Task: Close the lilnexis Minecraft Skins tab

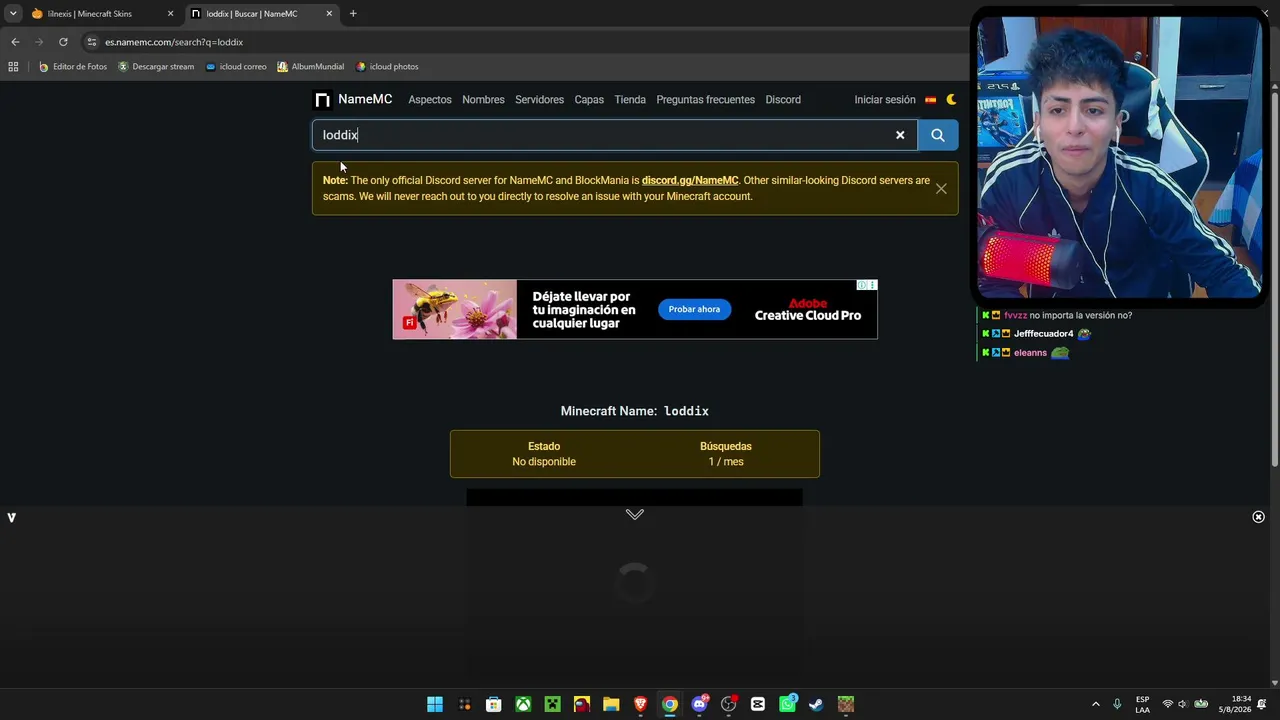Action: point(170,14)
